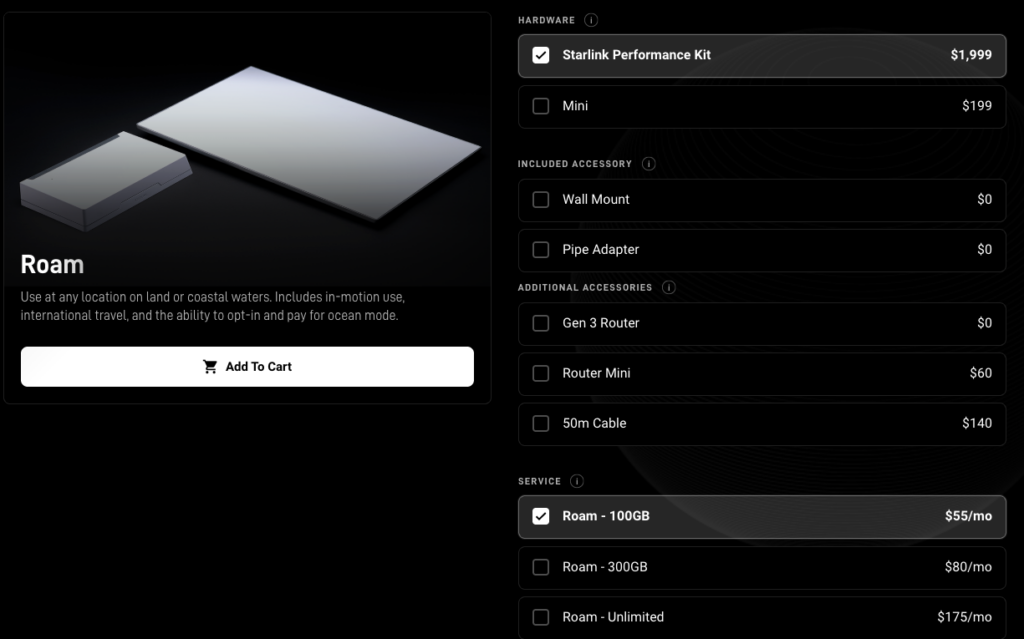Choose the Roam - 300GB plan

pos(541,567)
